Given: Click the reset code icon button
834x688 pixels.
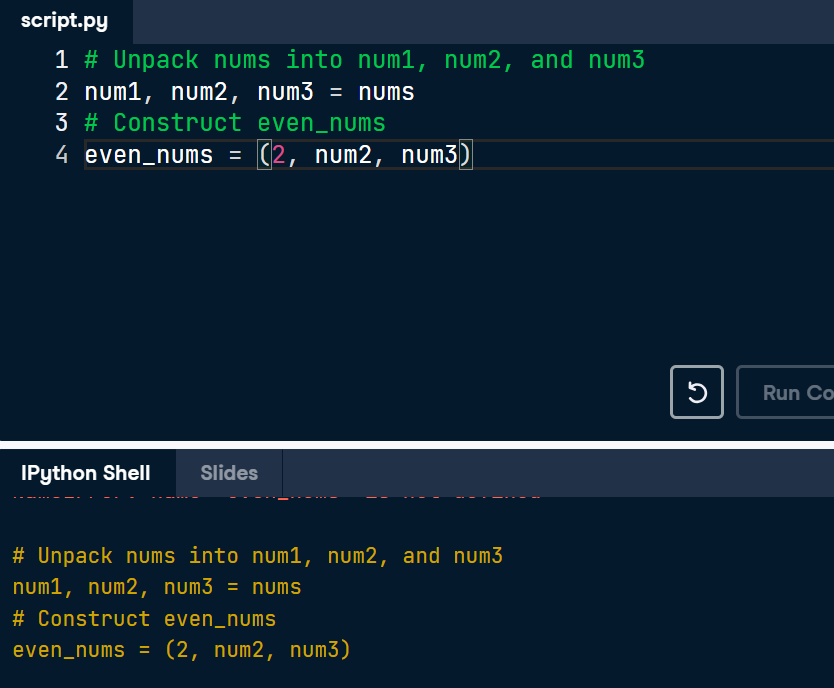Looking at the screenshot, I should 697,392.
